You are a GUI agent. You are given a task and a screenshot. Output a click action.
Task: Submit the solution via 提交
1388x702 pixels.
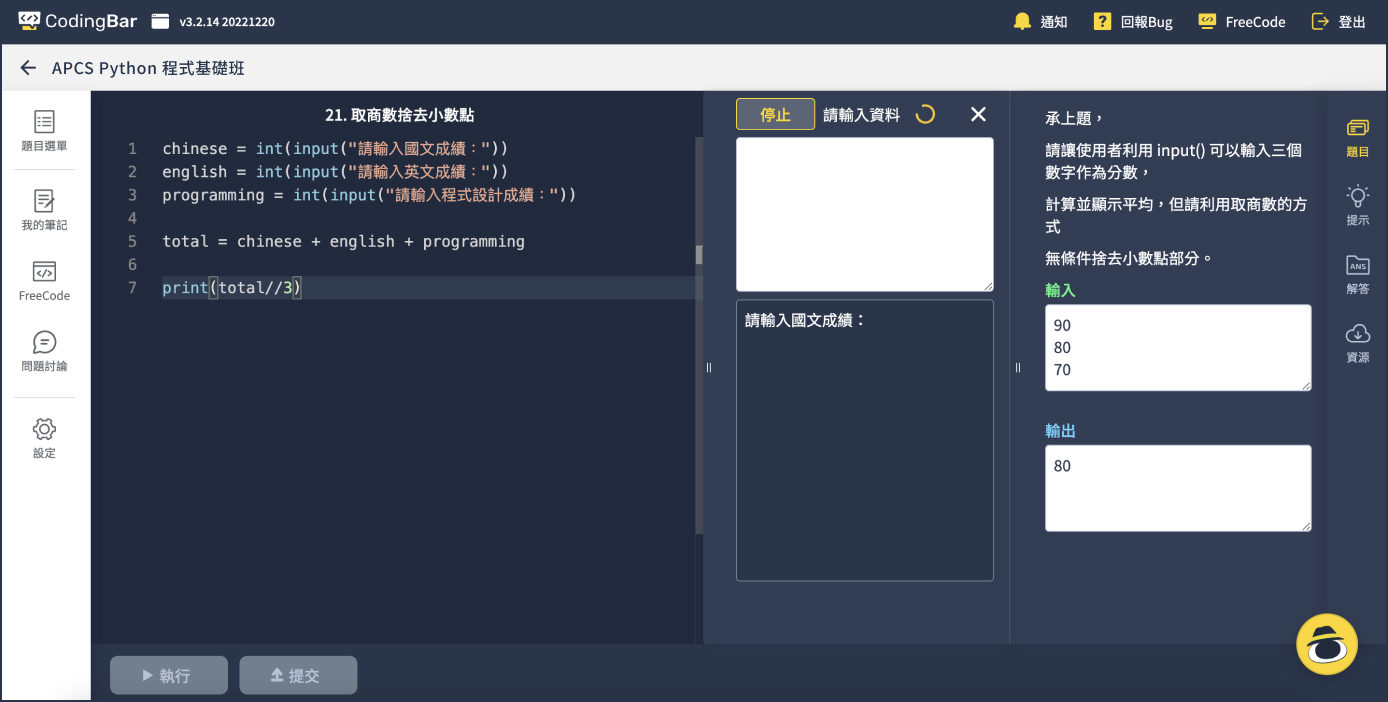pyautogui.click(x=297, y=675)
